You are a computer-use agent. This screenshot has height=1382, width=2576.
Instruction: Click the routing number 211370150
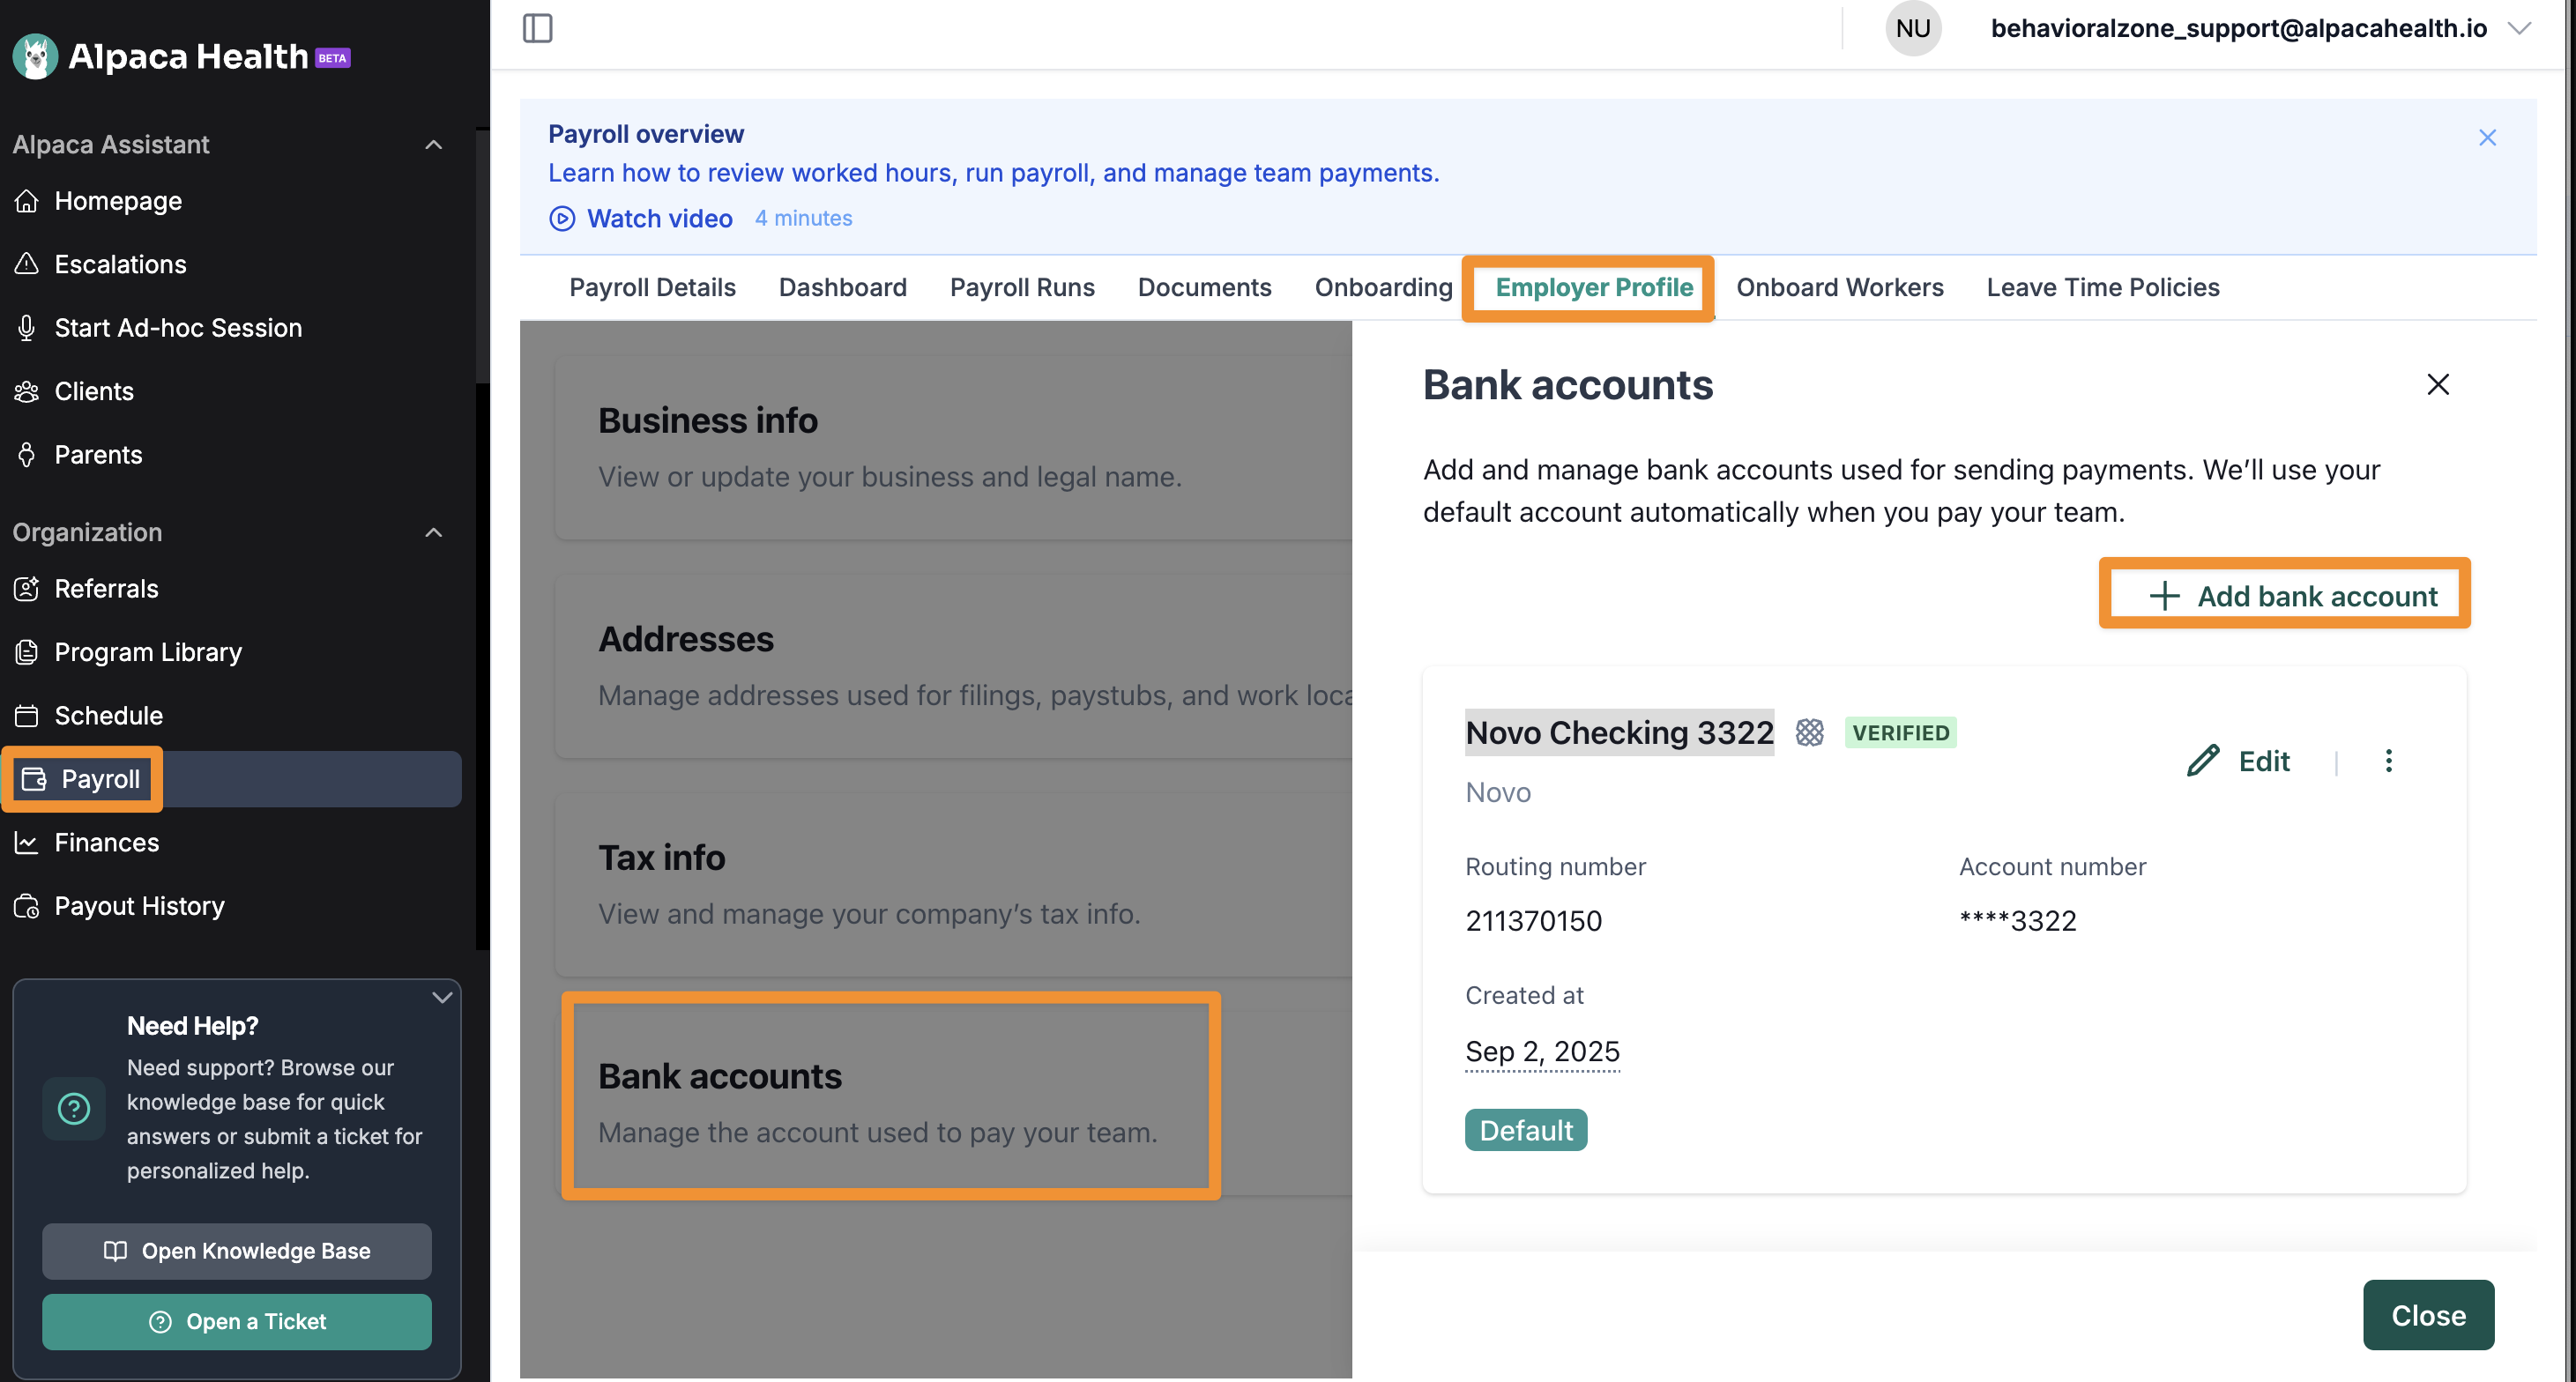[x=1533, y=921]
